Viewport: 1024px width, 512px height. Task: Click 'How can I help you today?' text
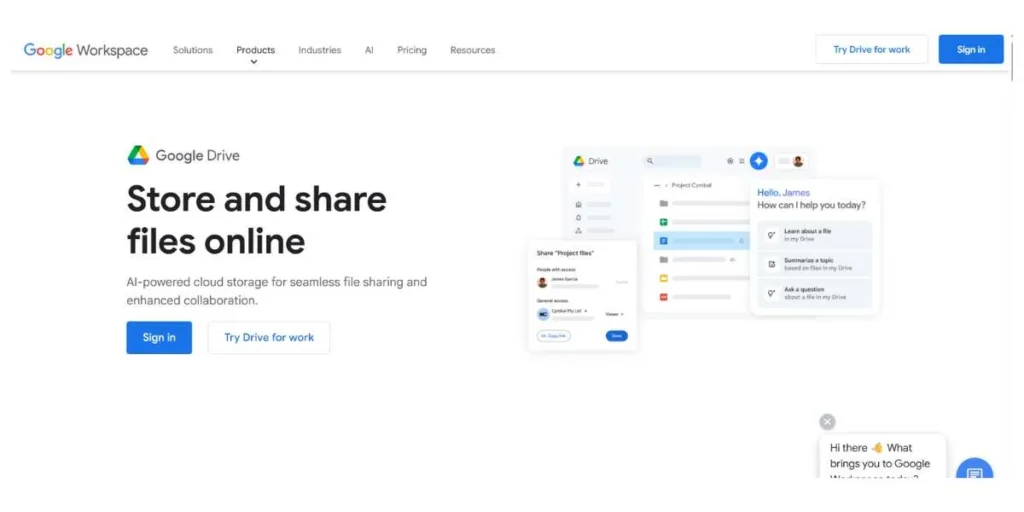812,205
